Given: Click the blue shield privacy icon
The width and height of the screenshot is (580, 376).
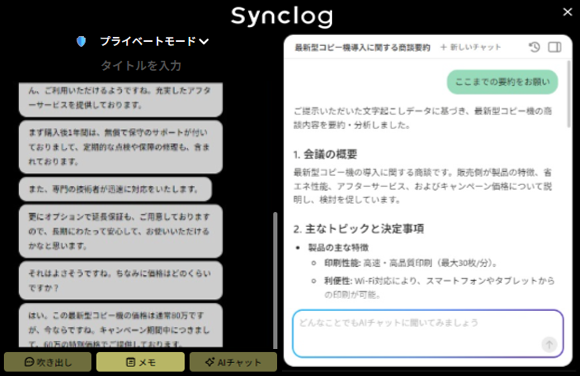Looking at the screenshot, I should tap(81, 41).
